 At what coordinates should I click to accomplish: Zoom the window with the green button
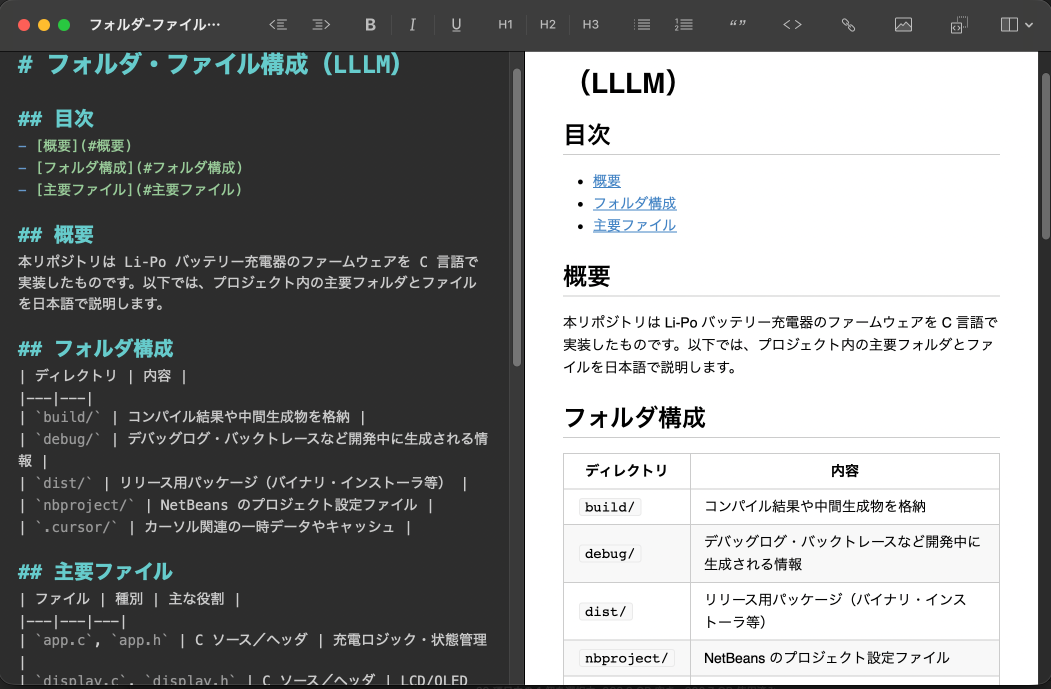click(64, 25)
